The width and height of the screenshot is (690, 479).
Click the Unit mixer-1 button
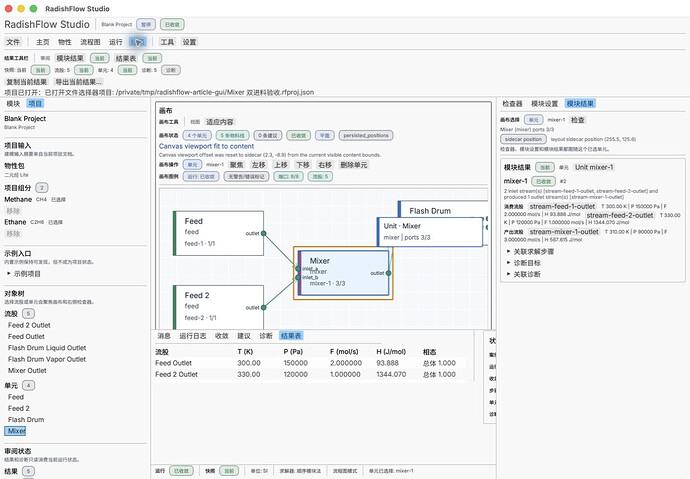594,167
